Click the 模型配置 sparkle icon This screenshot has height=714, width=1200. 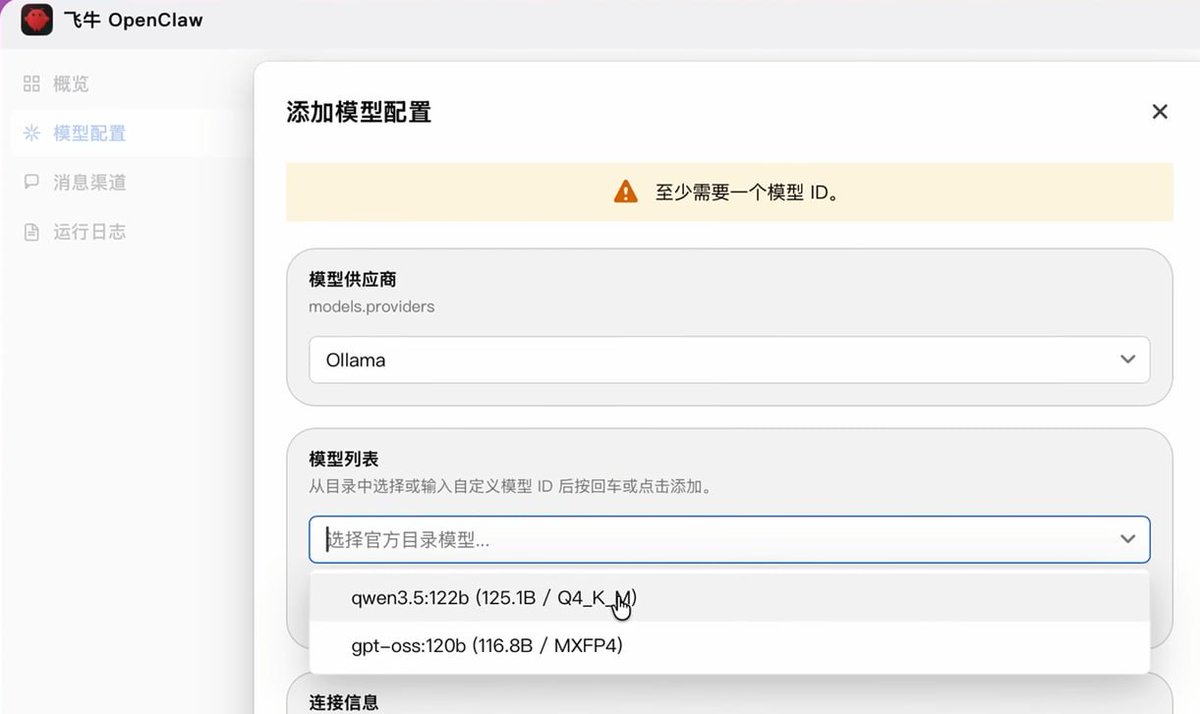(32, 133)
